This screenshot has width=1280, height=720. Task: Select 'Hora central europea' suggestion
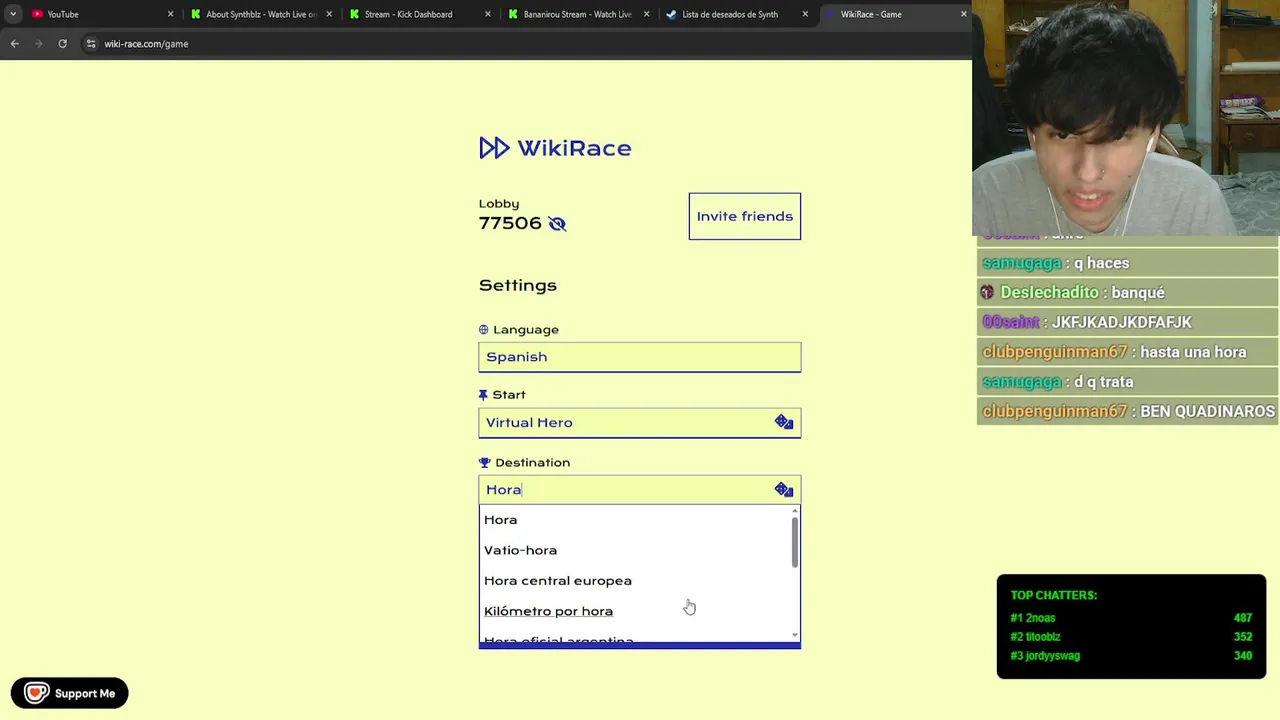(x=635, y=581)
